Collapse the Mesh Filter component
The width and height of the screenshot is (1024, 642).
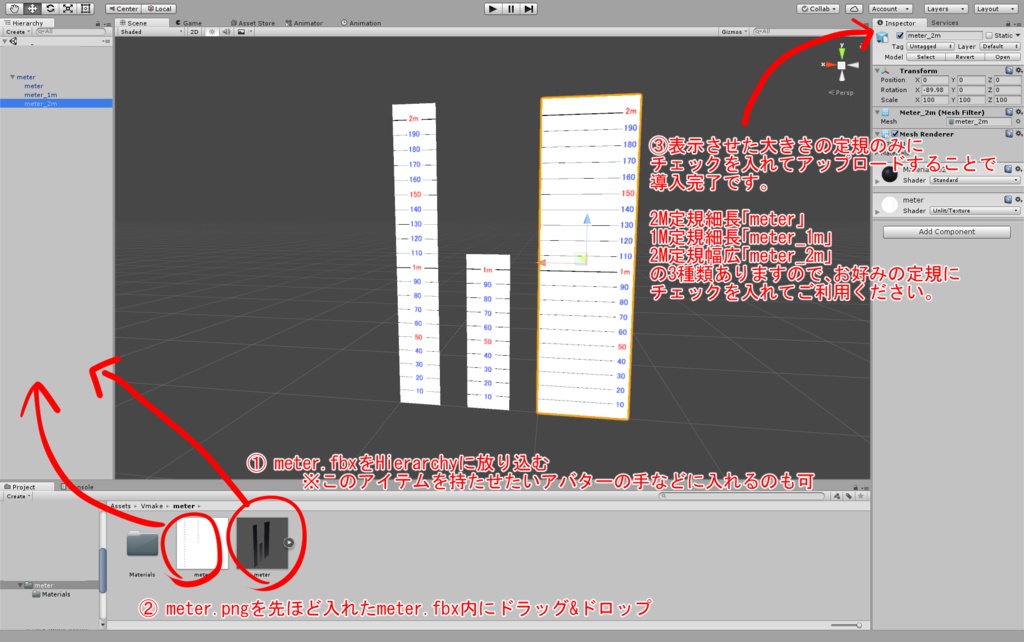[877, 112]
